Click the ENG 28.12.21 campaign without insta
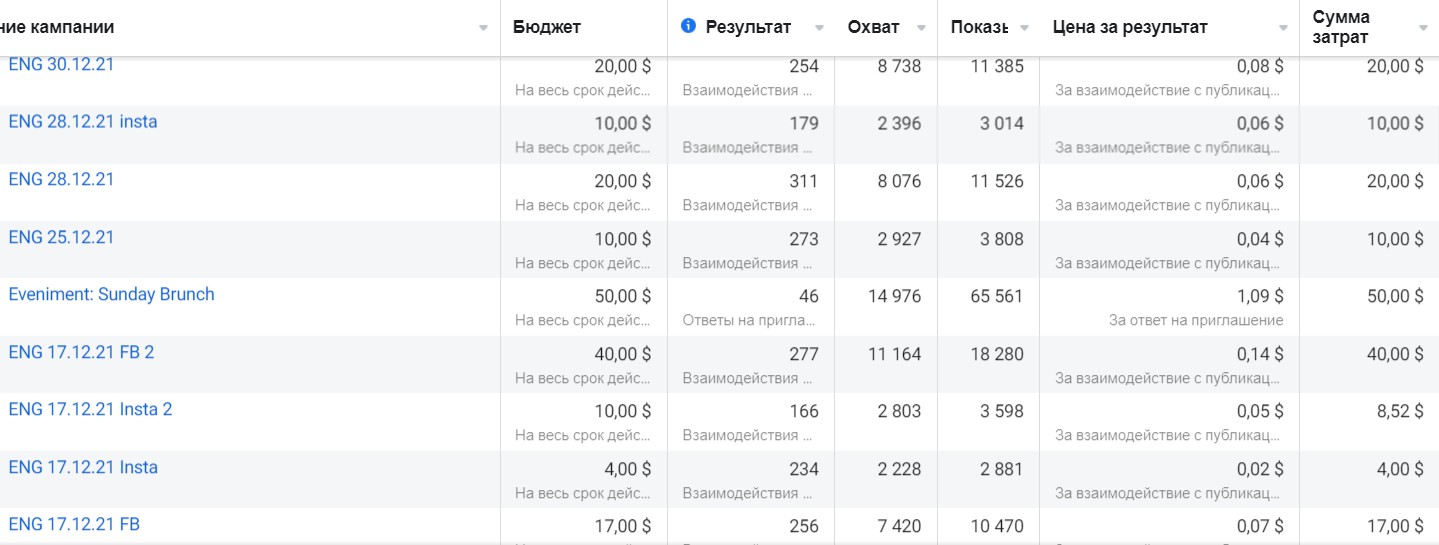Screen dimensions: 1439x545 coord(61,180)
